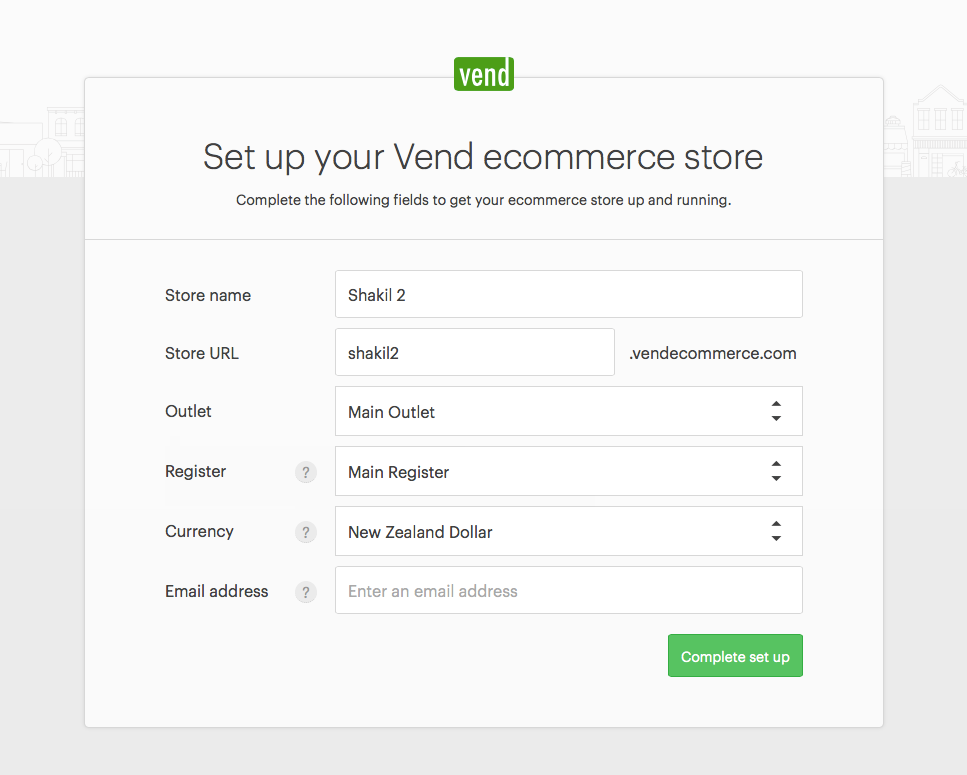Focus the Store name field containing Shakil 2
Viewport: 967px width, 775px height.
coord(569,294)
